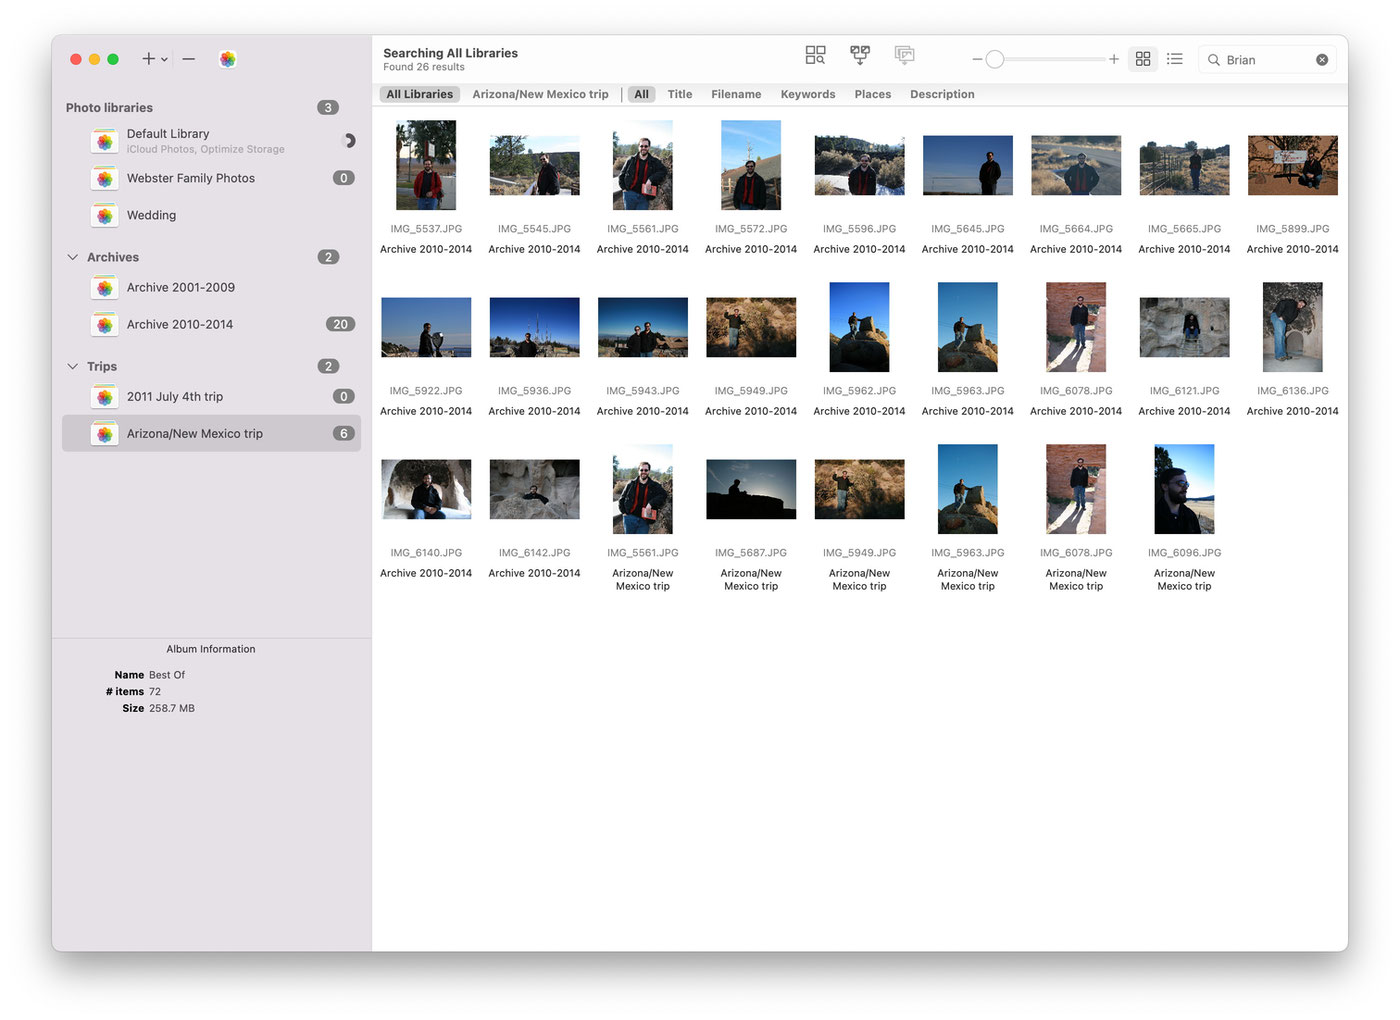
Task: Click the merge libraries toolbar icon
Action: tap(859, 55)
